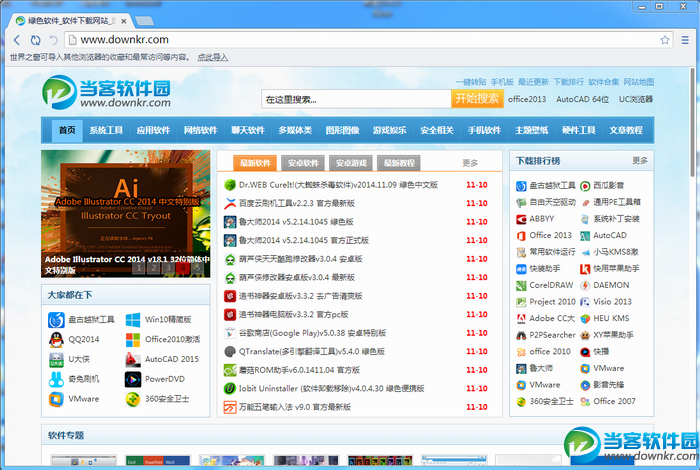Click the downkr site logo

106,92
